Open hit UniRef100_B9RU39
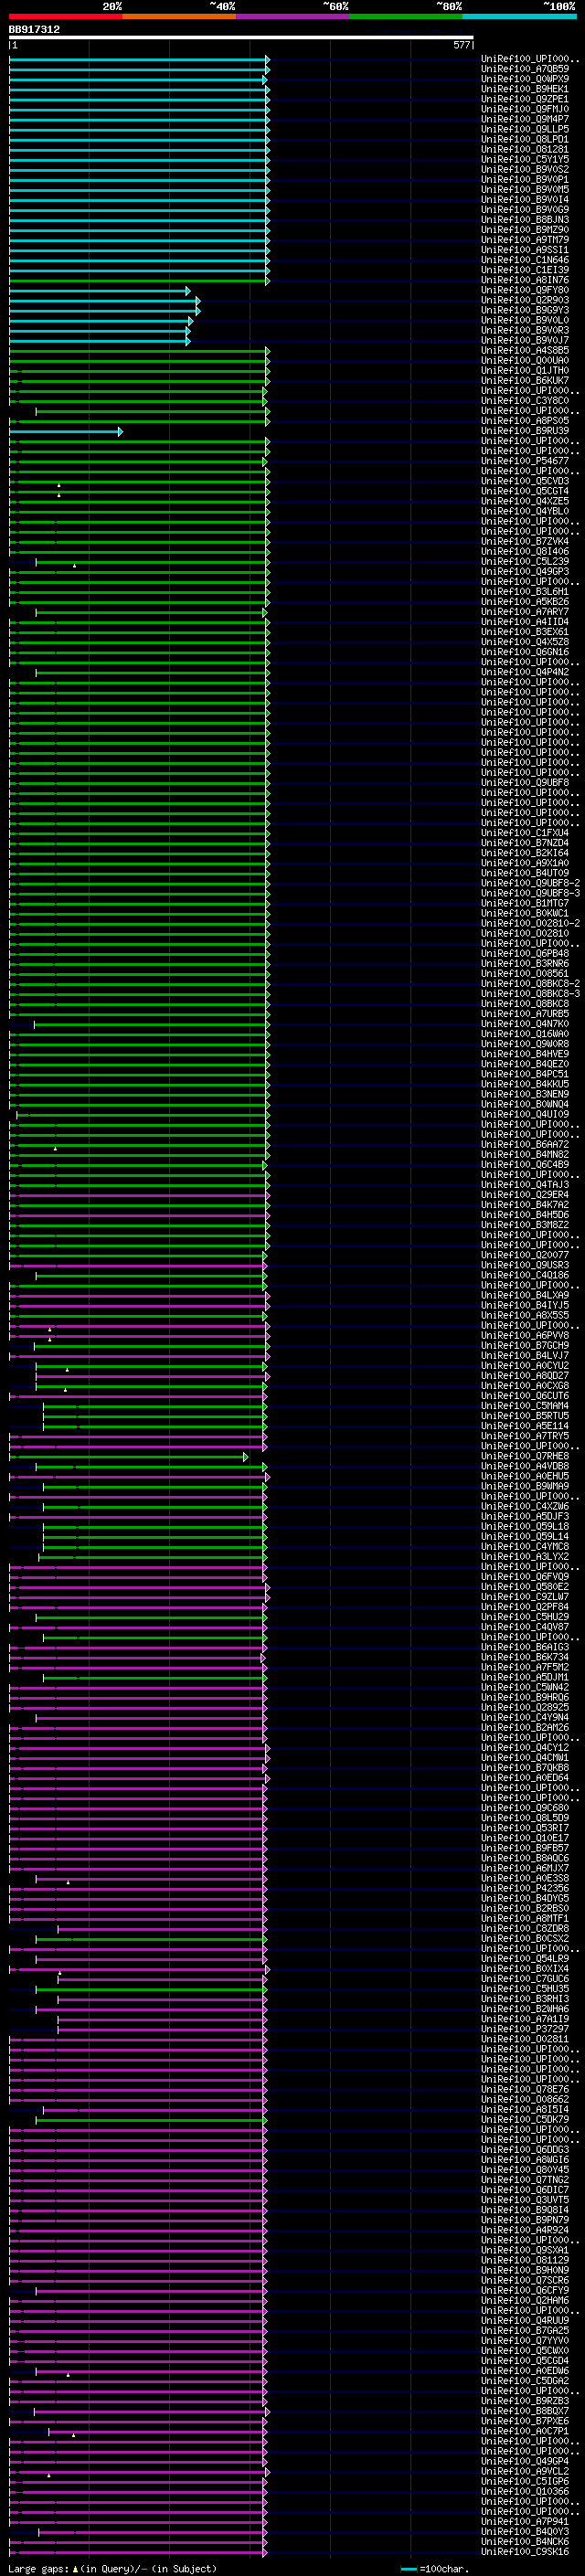Image resolution: width=585 pixels, height=2576 pixels. (525, 431)
